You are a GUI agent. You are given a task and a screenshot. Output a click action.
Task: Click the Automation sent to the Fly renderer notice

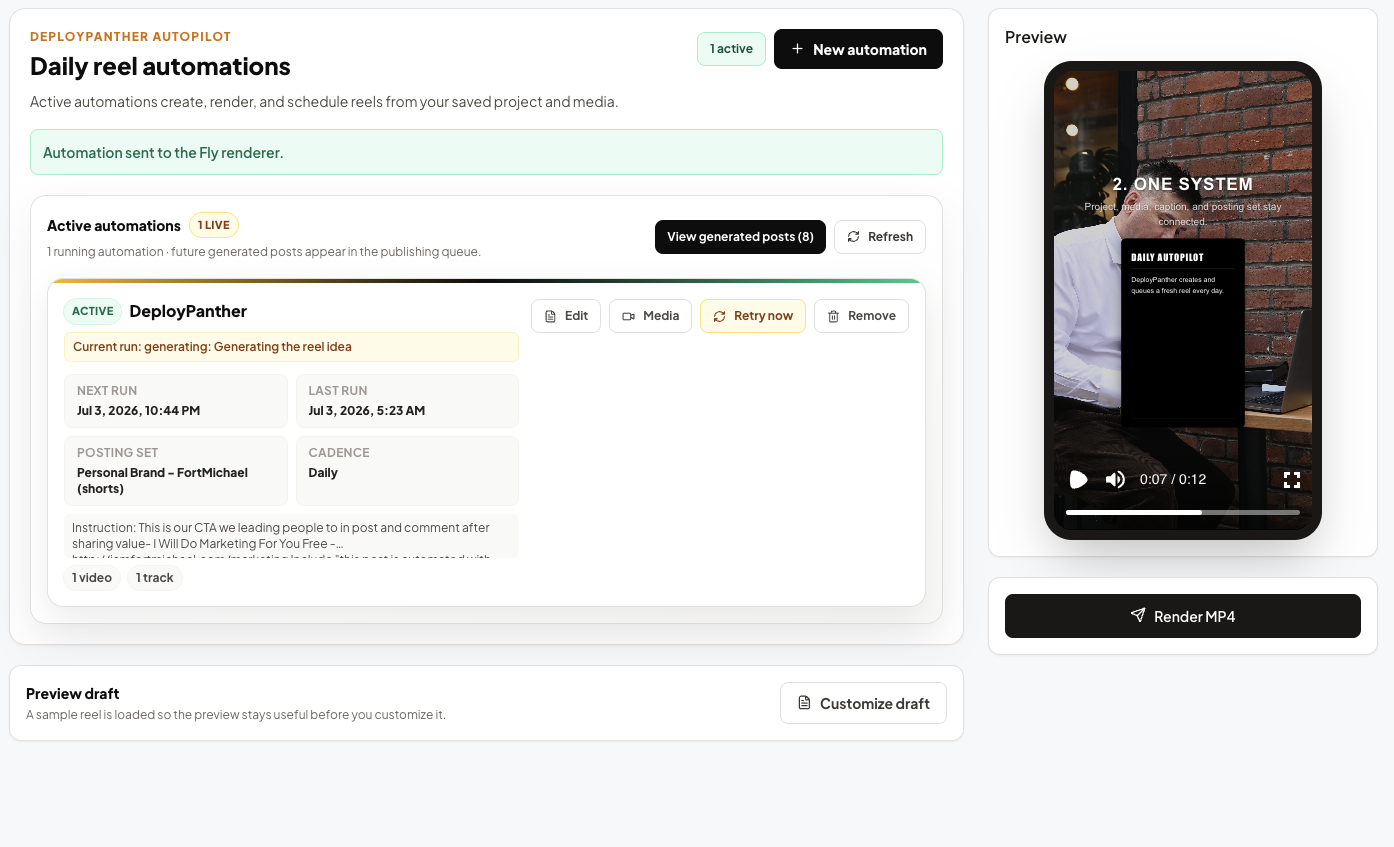(x=486, y=152)
